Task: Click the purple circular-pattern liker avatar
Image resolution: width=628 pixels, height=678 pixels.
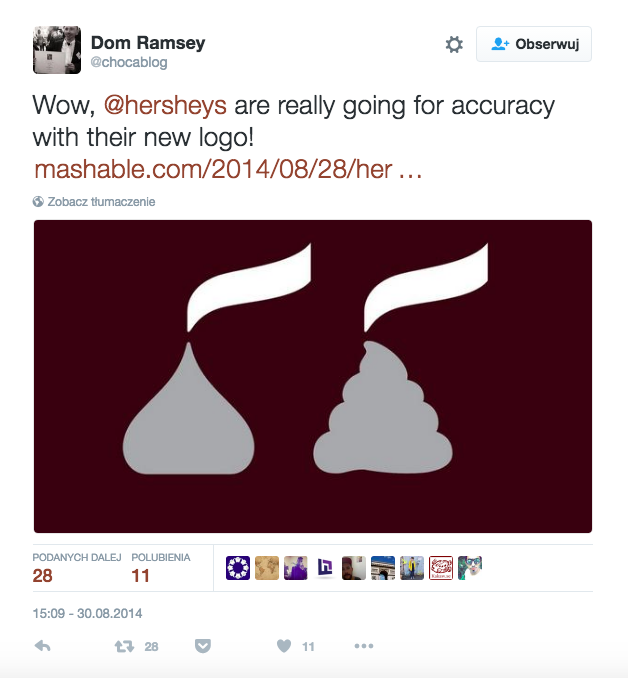Action: [238, 568]
